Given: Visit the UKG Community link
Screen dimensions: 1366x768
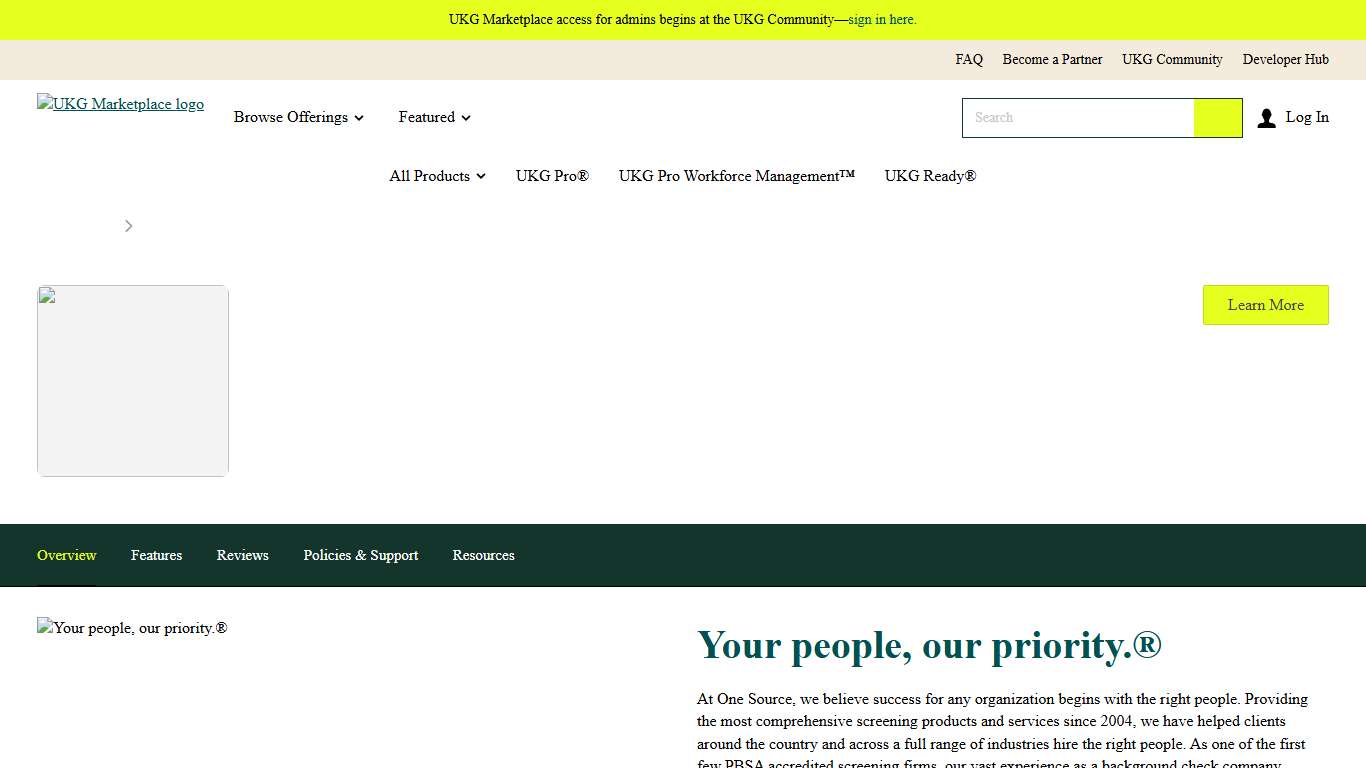Looking at the screenshot, I should [1171, 60].
